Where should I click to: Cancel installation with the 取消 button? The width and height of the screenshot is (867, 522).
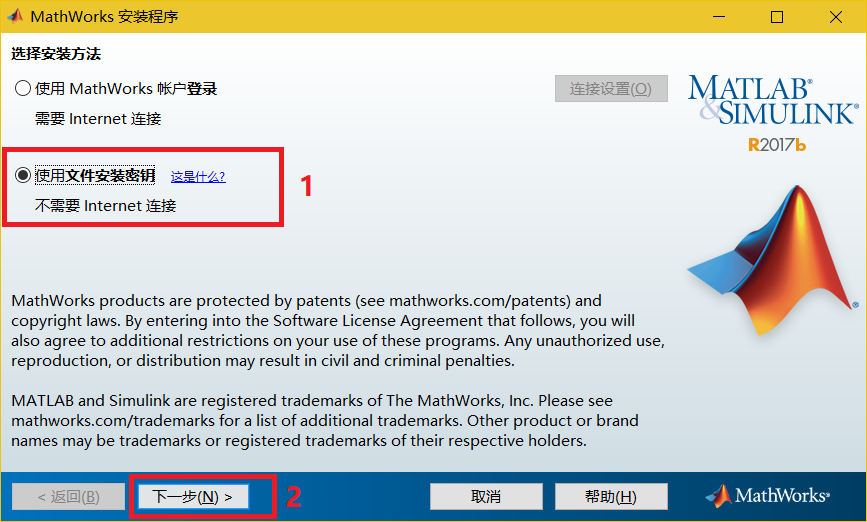[x=486, y=497]
